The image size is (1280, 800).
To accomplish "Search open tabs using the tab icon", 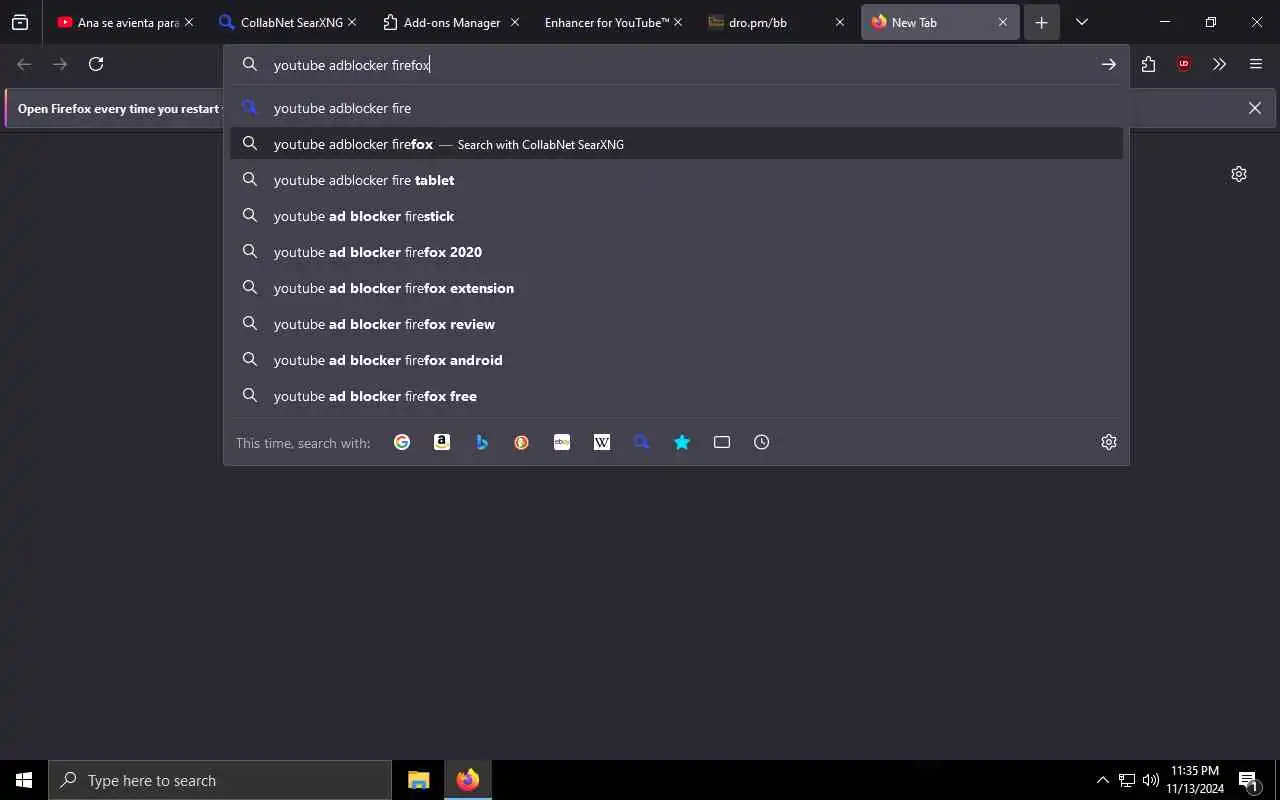I will [x=722, y=442].
